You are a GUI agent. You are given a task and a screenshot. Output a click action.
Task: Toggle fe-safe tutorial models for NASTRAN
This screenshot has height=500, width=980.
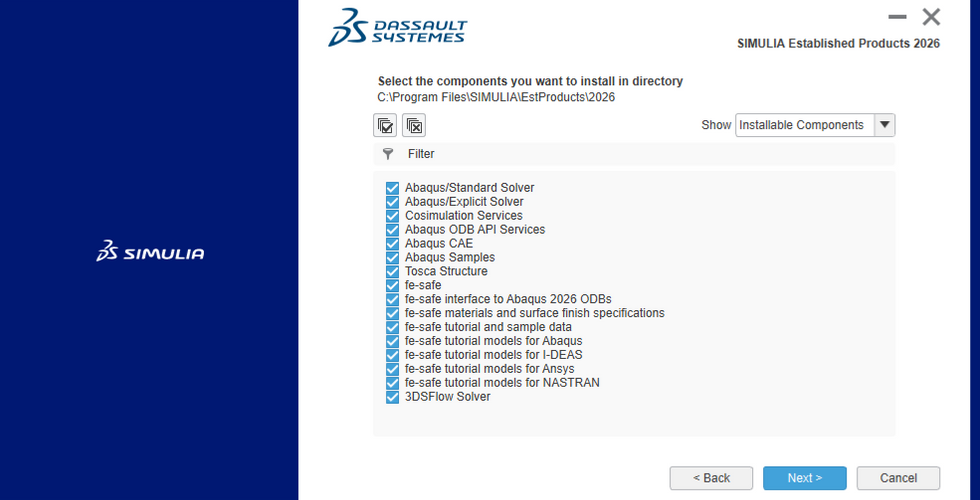(392, 382)
